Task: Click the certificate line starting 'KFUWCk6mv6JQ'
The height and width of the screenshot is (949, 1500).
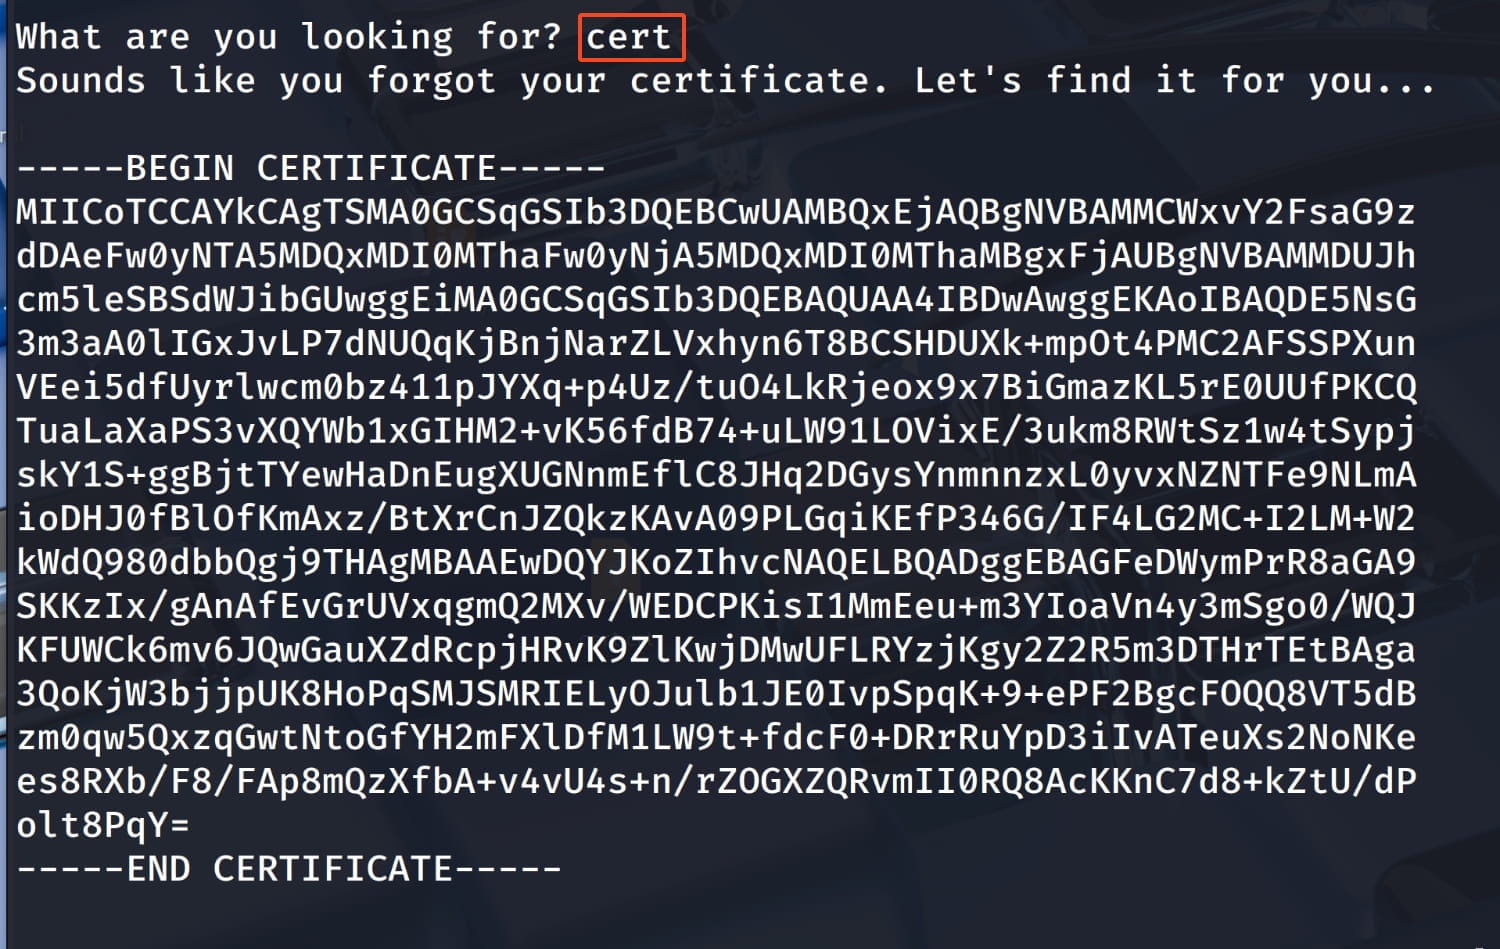Action: tap(716, 650)
